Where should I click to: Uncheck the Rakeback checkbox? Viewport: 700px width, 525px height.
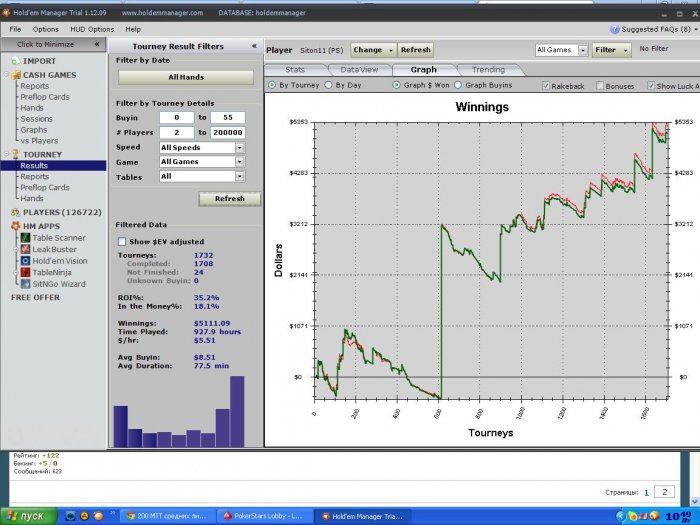(x=545, y=86)
